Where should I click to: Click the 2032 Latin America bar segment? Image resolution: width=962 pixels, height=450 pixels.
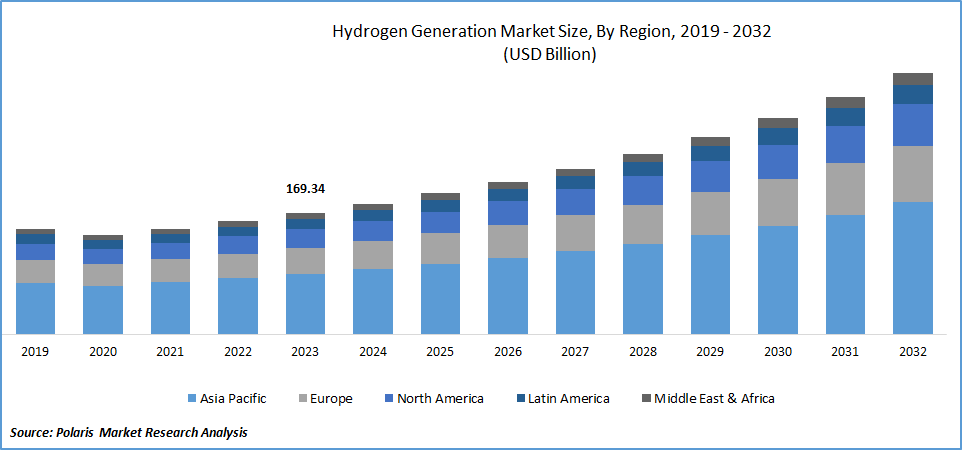click(x=913, y=95)
